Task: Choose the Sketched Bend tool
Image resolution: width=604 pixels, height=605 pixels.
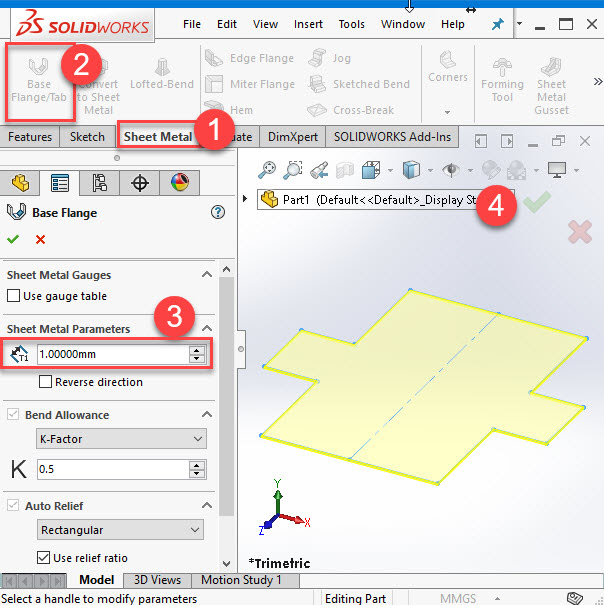Action: tap(359, 84)
